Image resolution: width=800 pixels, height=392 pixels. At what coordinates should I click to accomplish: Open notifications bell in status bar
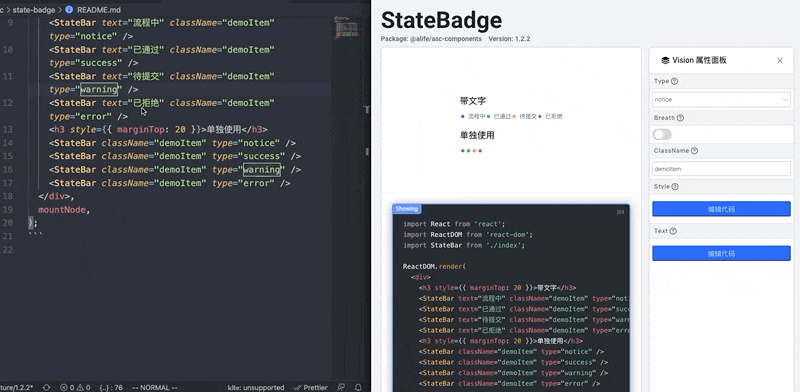click(359, 387)
